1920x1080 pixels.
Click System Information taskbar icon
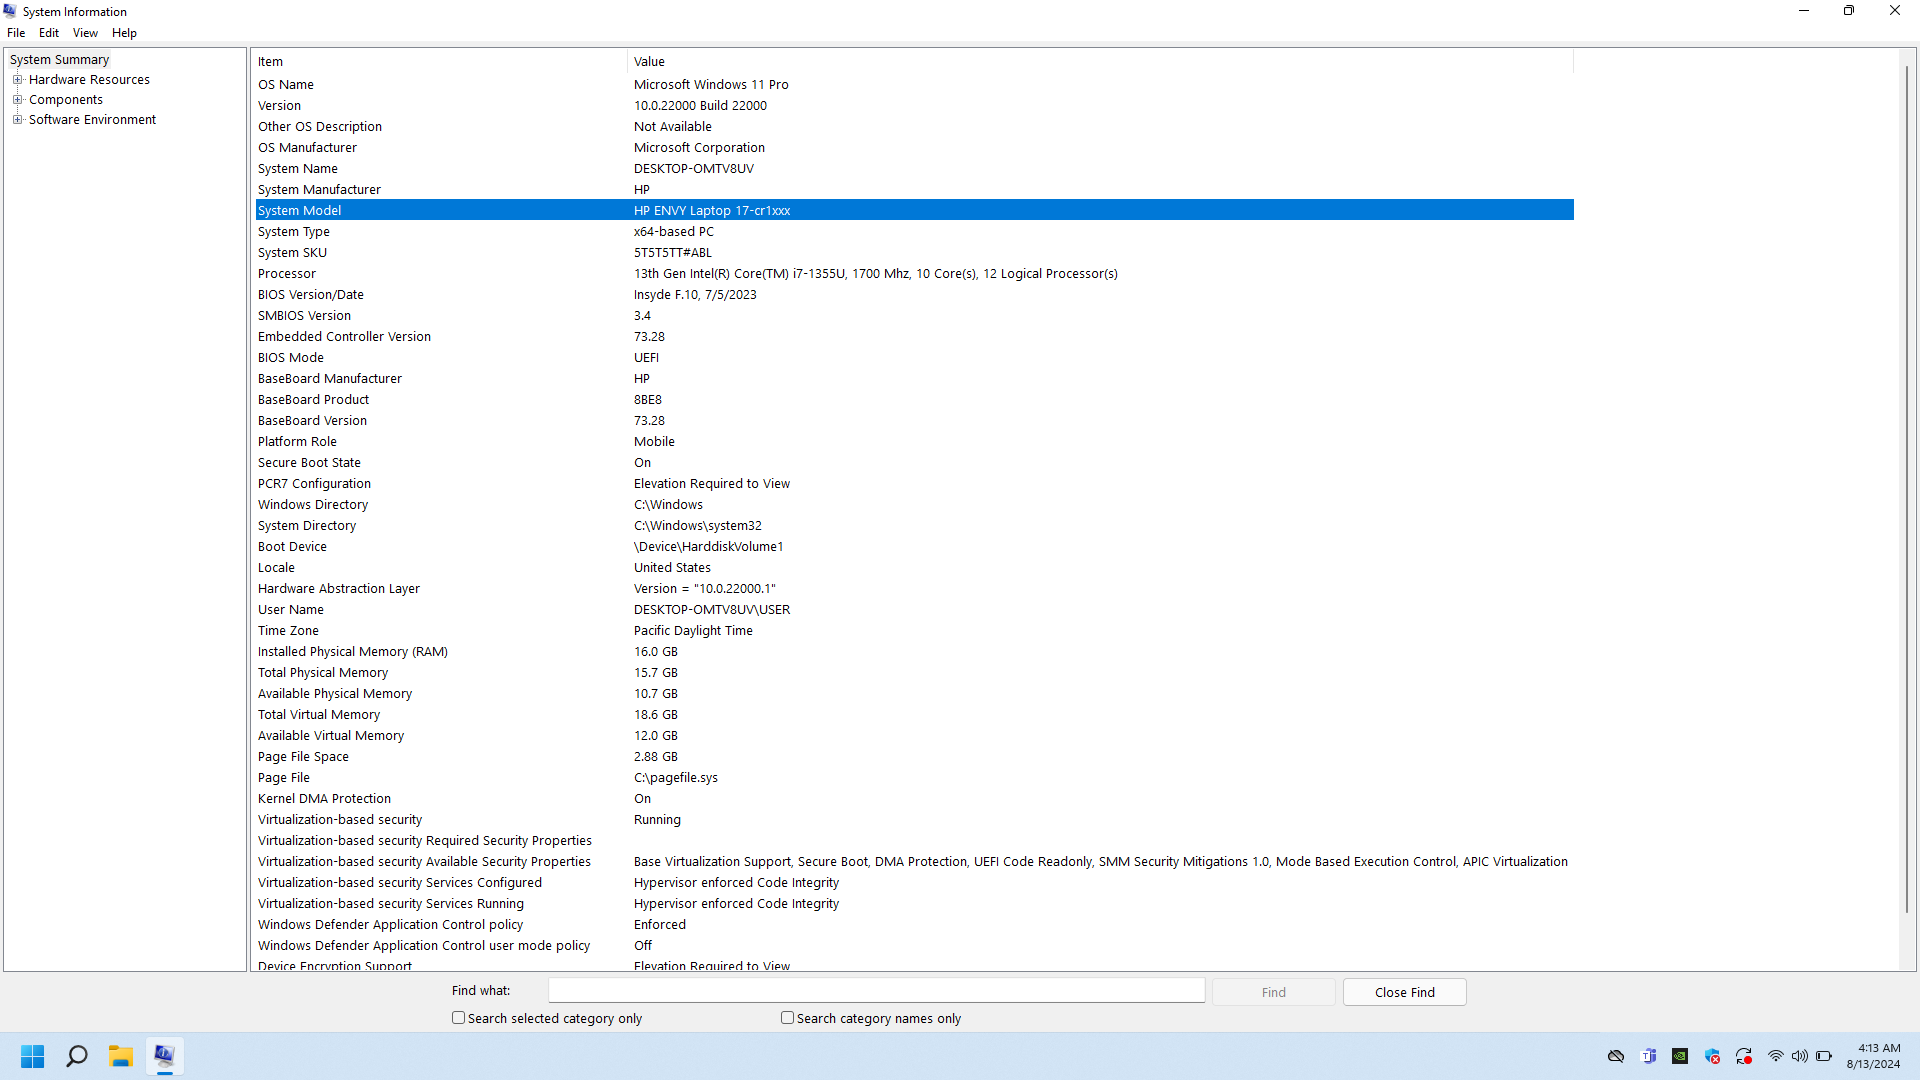point(165,1056)
